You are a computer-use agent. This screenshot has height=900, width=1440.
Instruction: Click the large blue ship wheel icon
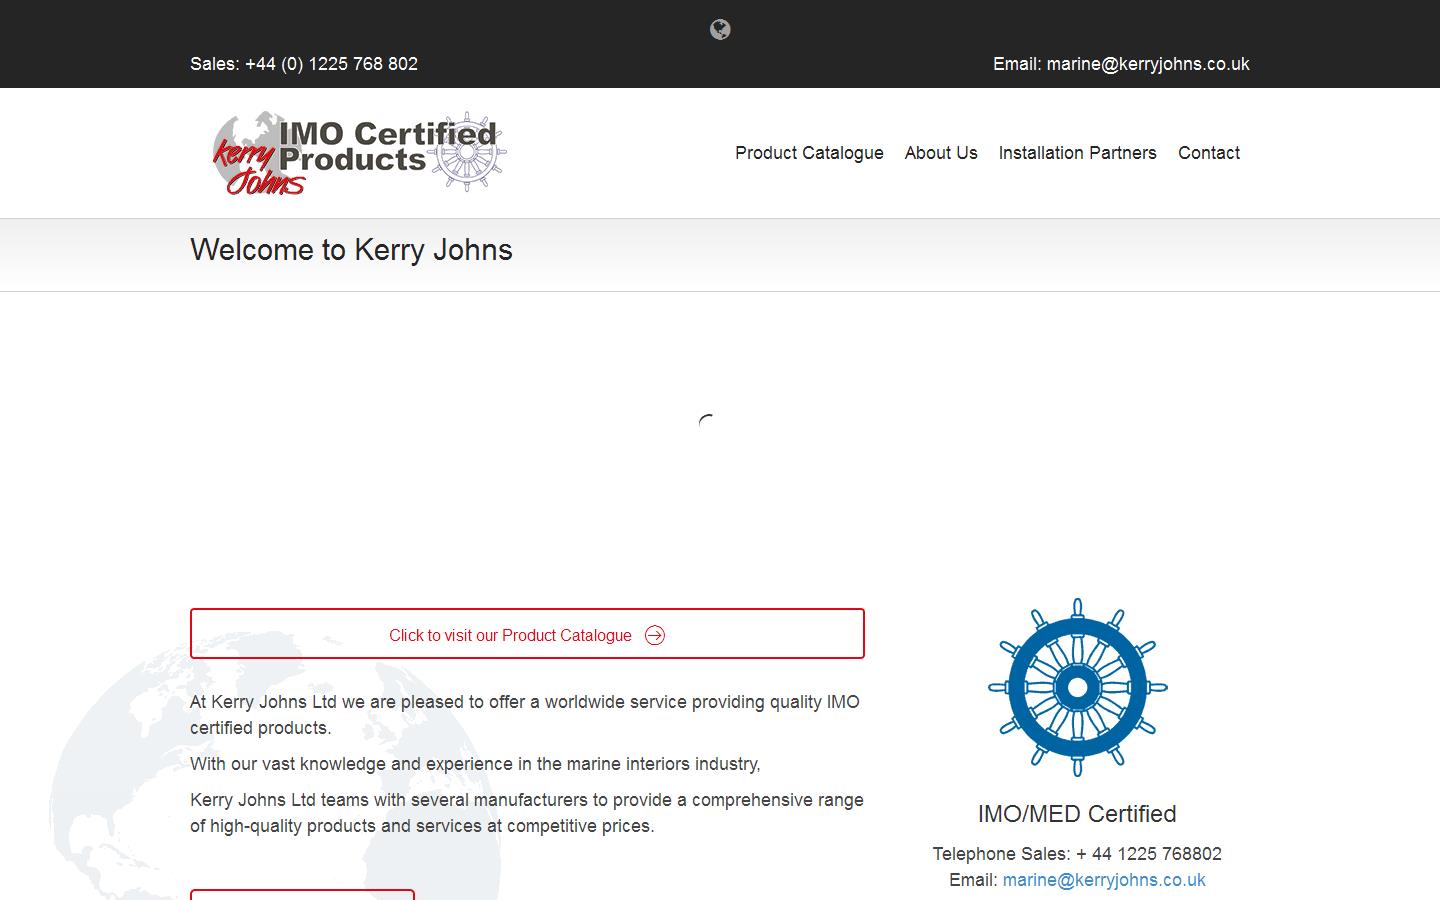1077,687
